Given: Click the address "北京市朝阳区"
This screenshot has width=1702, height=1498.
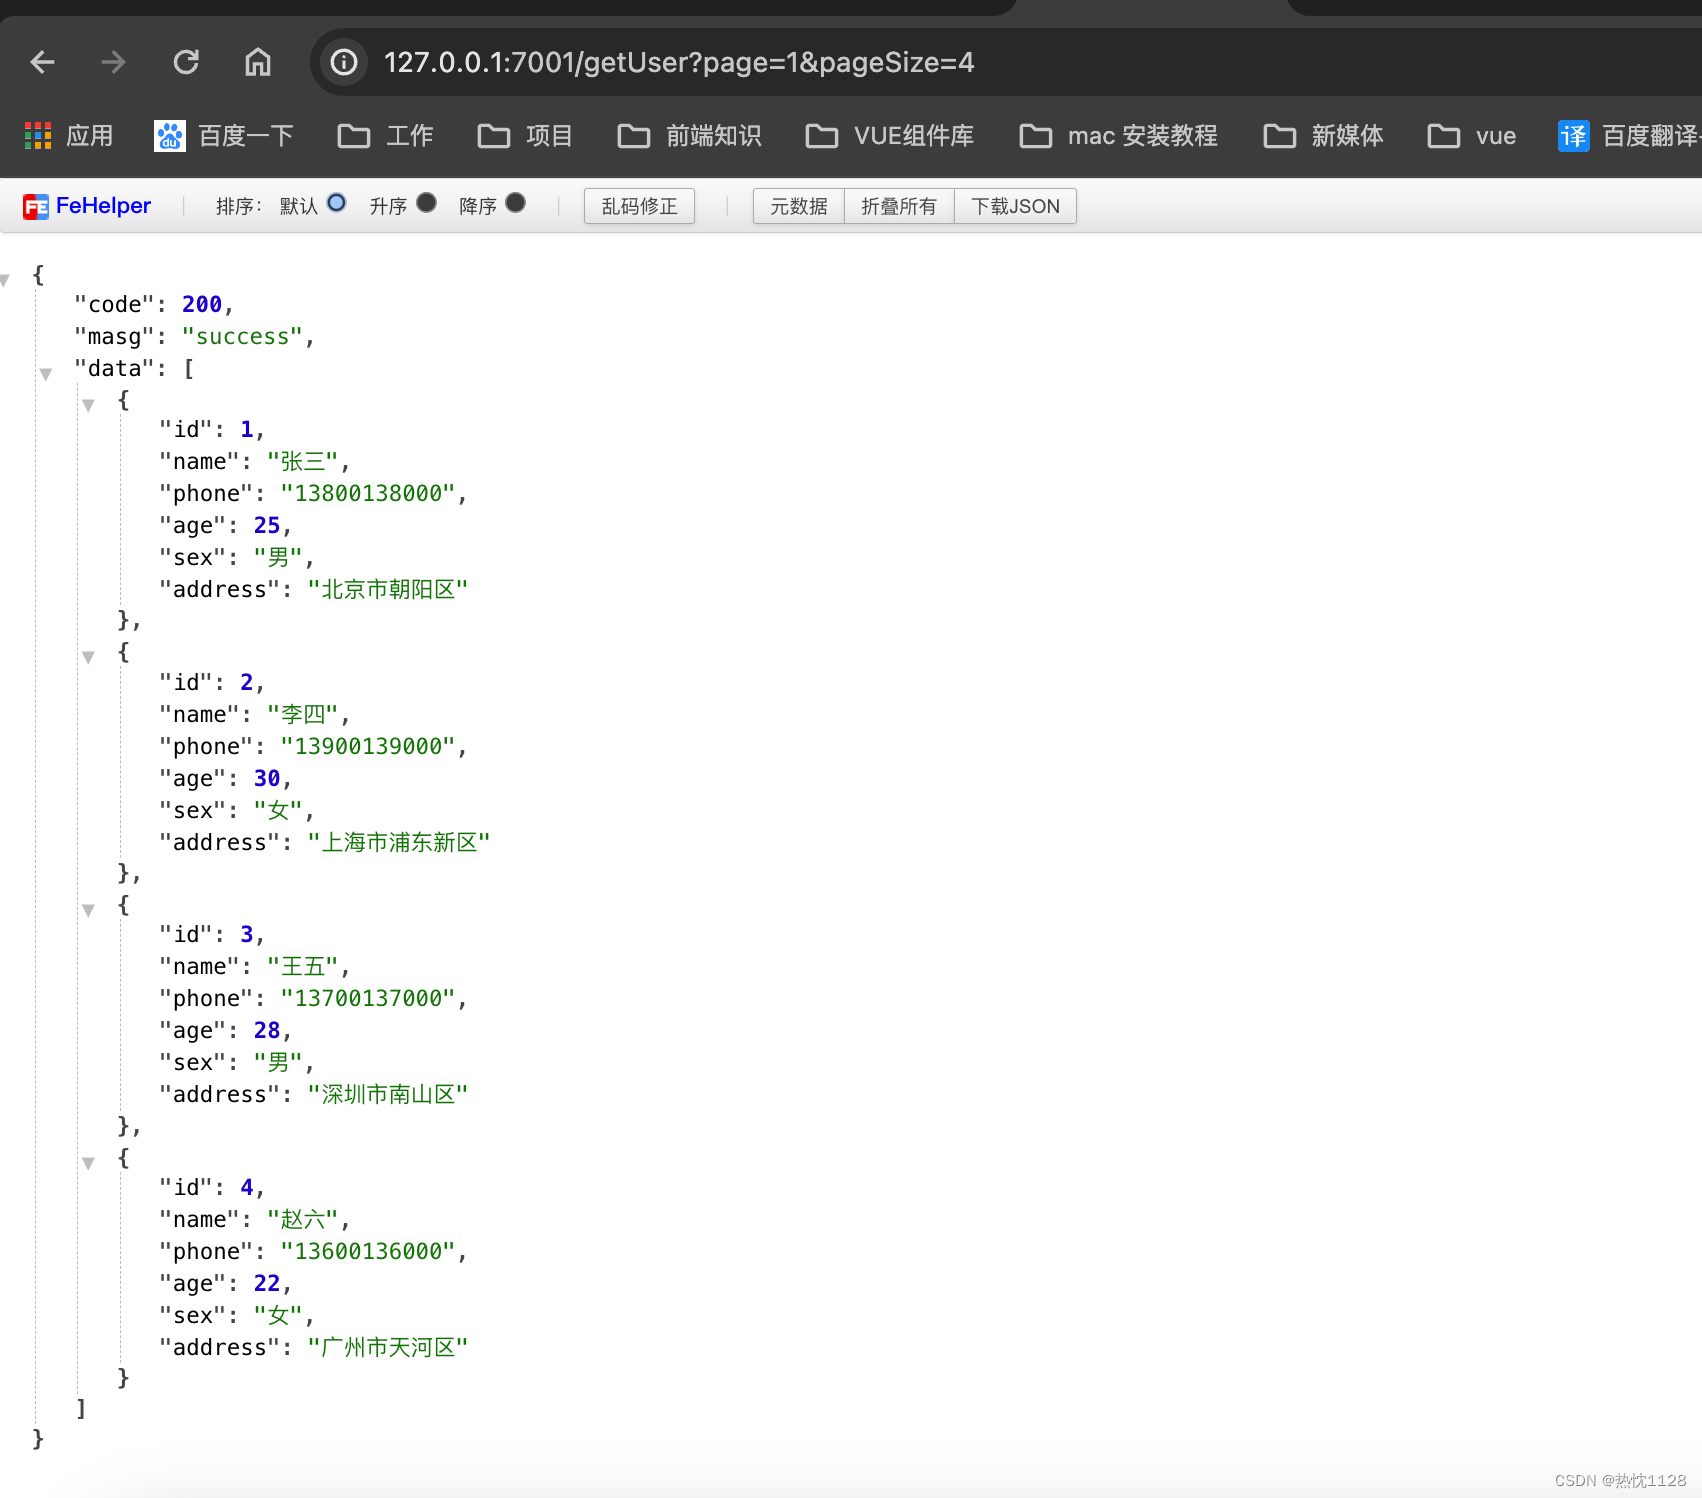Looking at the screenshot, I should pos(388,589).
